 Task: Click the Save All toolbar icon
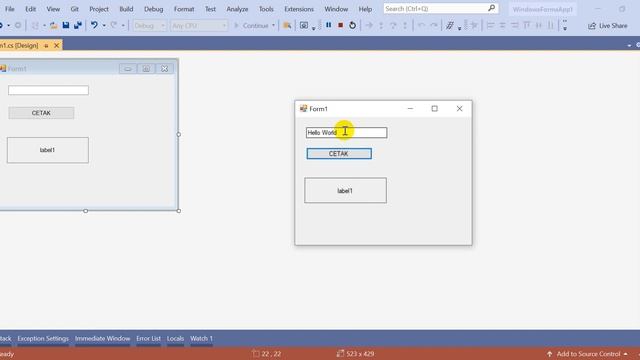tap(78, 25)
